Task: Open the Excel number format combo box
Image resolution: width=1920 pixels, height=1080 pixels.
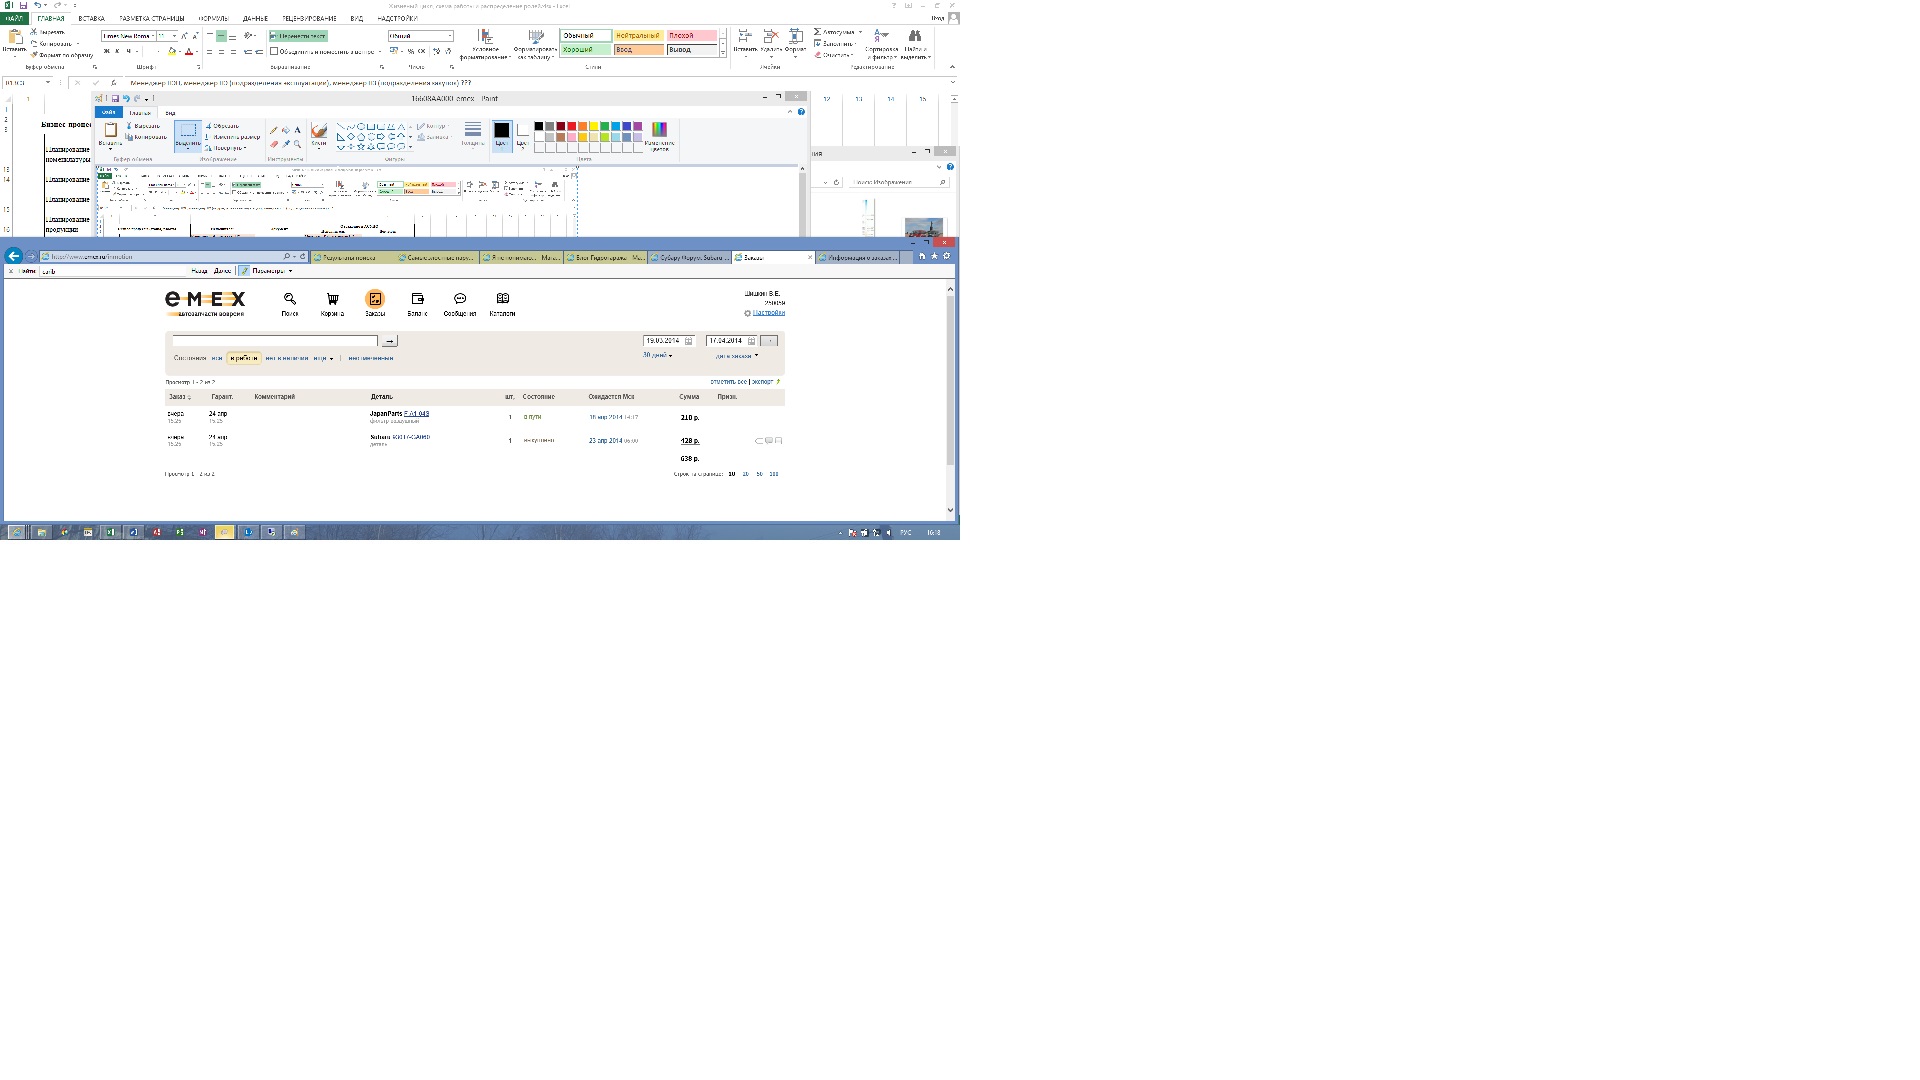Action: point(420,36)
